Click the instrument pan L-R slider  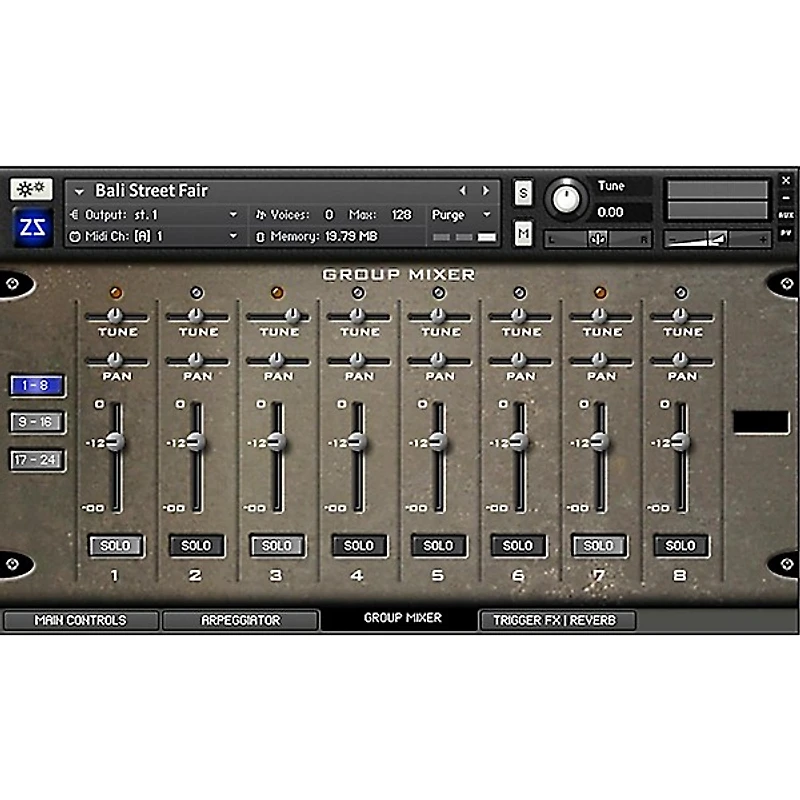click(597, 239)
